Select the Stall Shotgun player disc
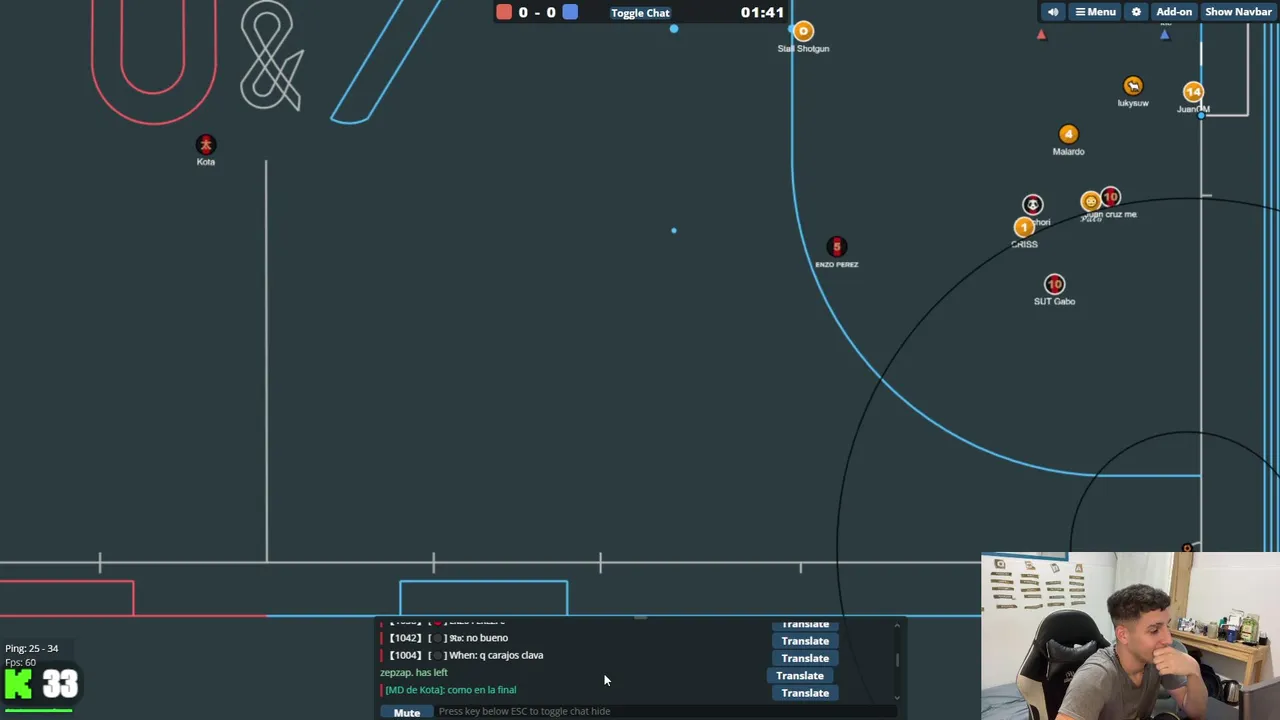1280x720 pixels. point(803,32)
